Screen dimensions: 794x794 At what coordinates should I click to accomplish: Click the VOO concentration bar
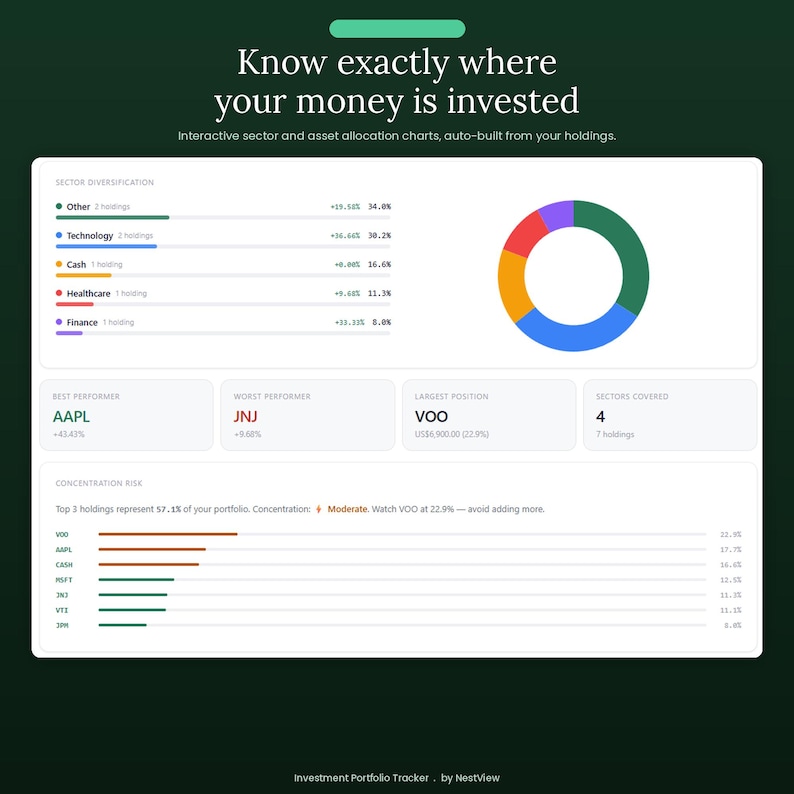pos(168,534)
